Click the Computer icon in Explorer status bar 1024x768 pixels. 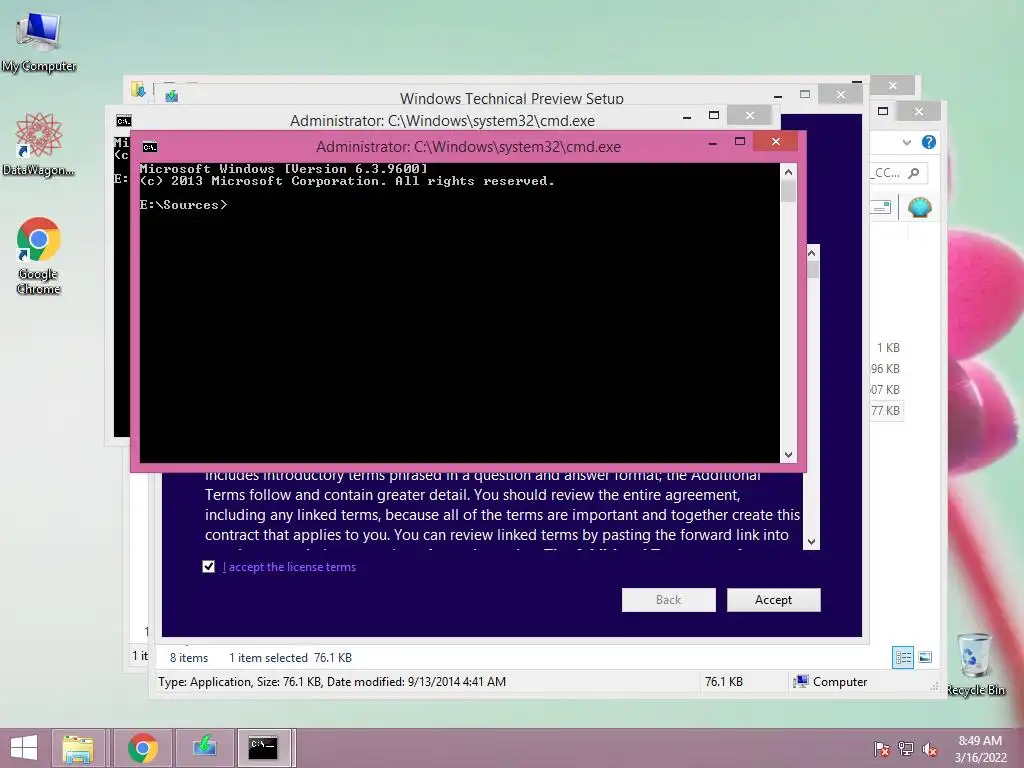800,681
